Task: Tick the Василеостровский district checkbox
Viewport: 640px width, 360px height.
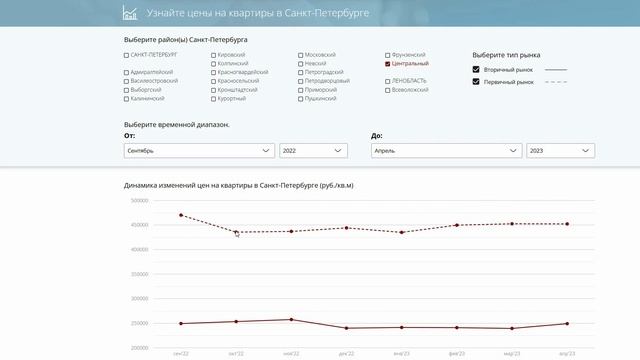Action: (x=126, y=81)
